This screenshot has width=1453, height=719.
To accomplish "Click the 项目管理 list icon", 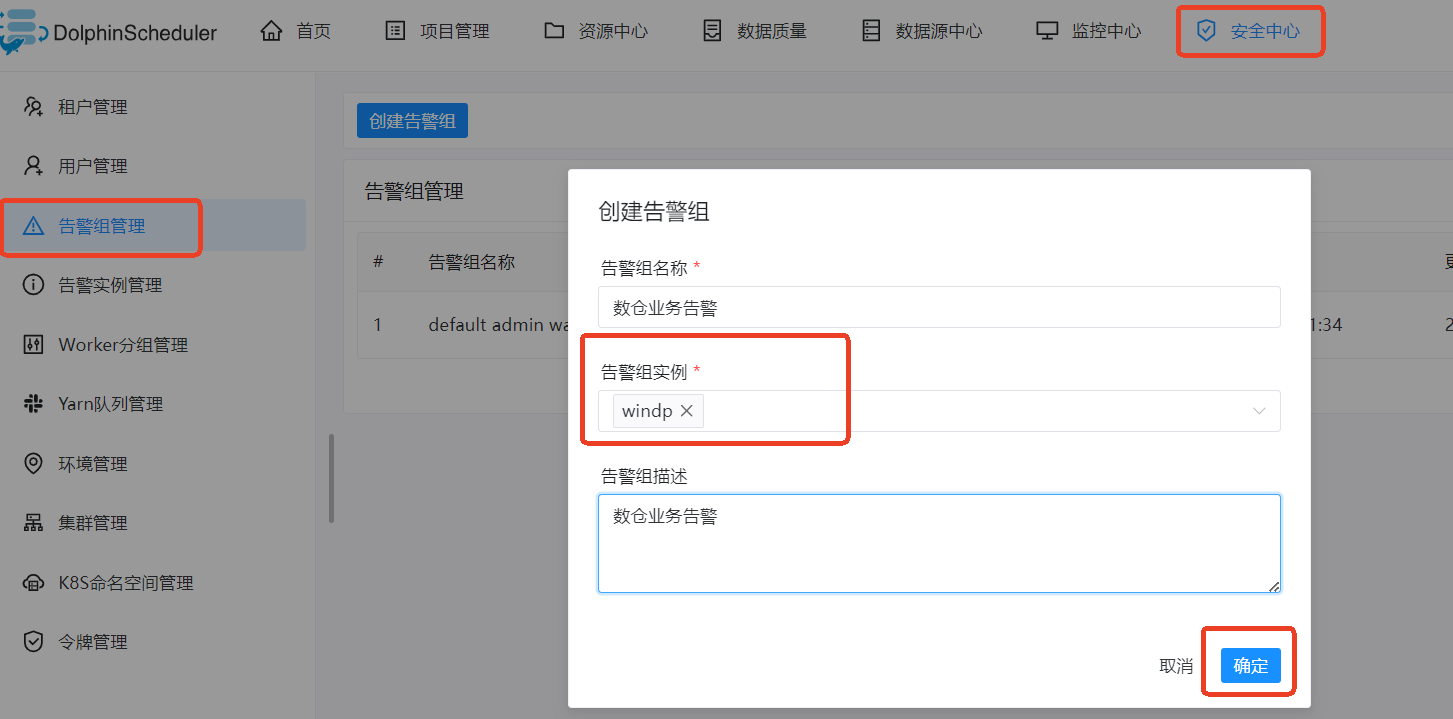I will (395, 31).
